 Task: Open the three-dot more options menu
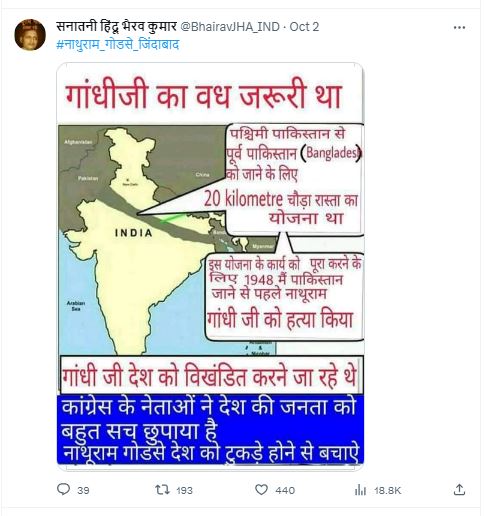click(x=459, y=28)
